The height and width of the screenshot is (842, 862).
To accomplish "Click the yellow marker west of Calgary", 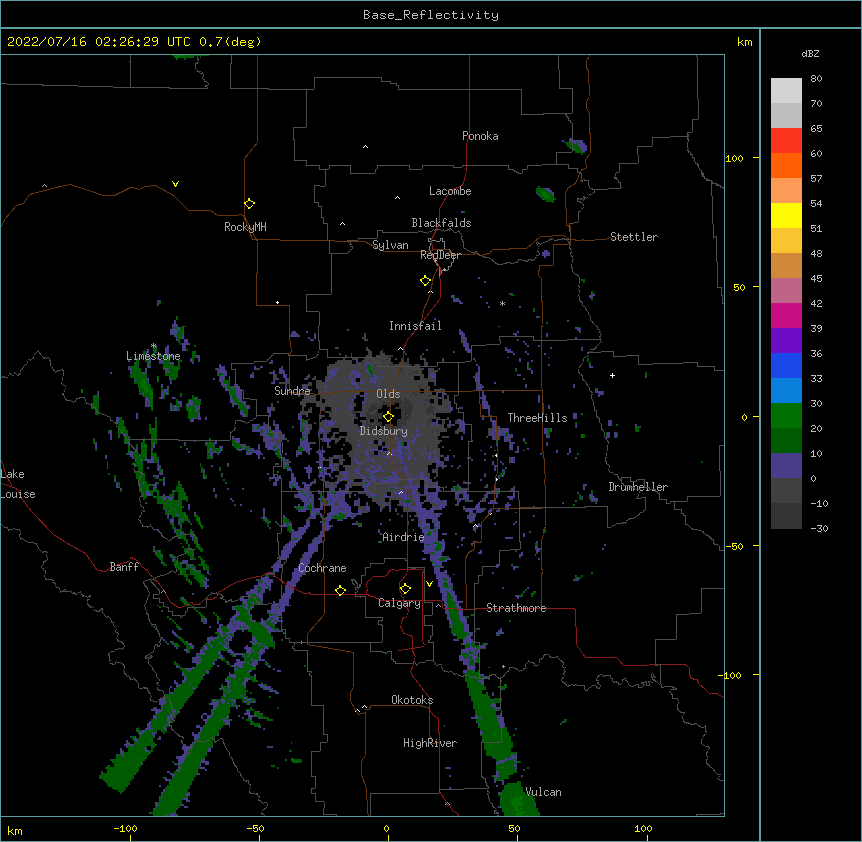I will [340, 590].
